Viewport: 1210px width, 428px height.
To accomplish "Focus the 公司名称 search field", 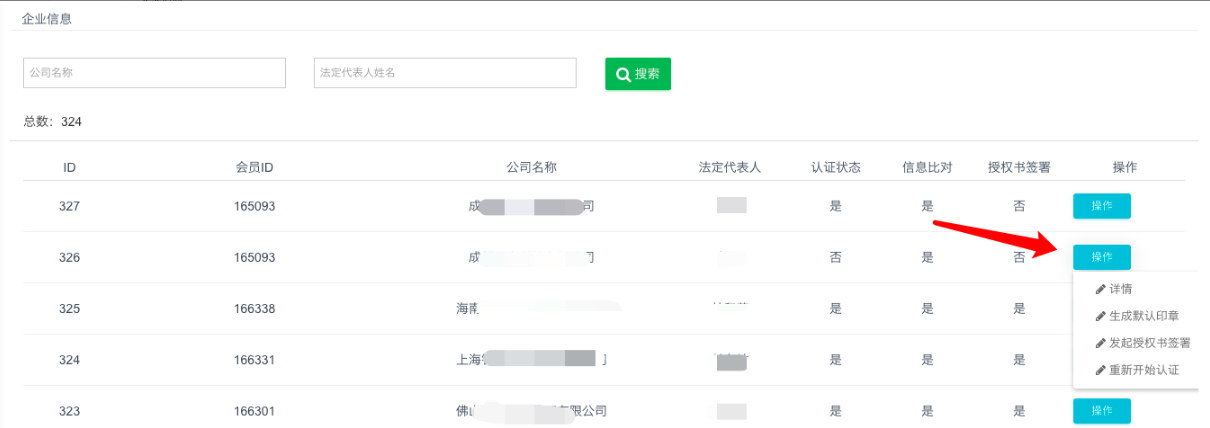I will [154, 73].
